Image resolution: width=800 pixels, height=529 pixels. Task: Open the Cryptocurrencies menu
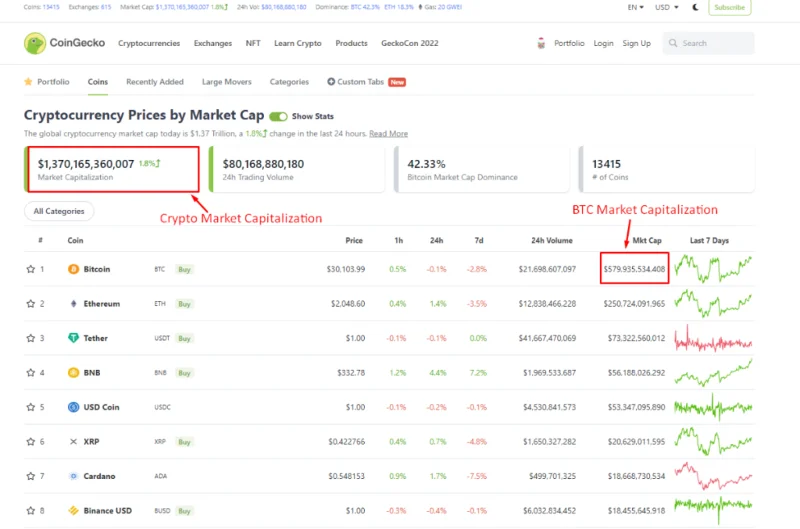149,43
